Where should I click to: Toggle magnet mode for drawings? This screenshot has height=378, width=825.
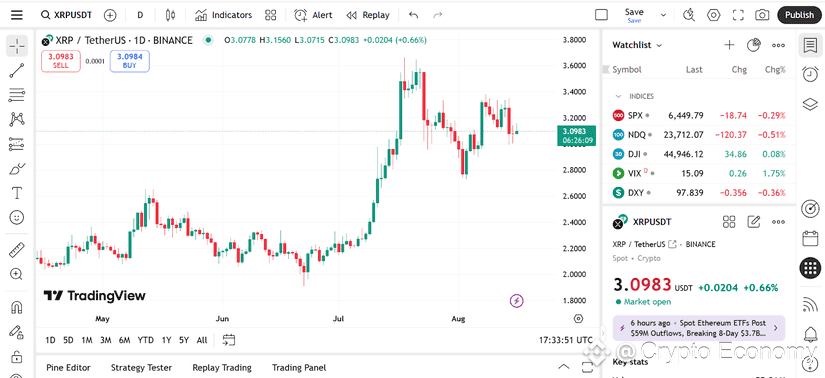tap(17, 307)
